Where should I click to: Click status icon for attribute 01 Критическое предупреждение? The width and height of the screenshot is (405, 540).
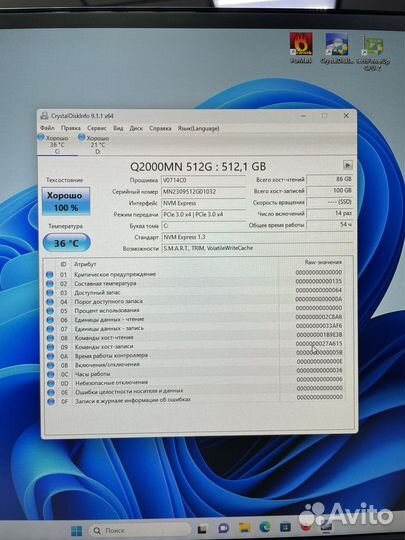[50, 275]
